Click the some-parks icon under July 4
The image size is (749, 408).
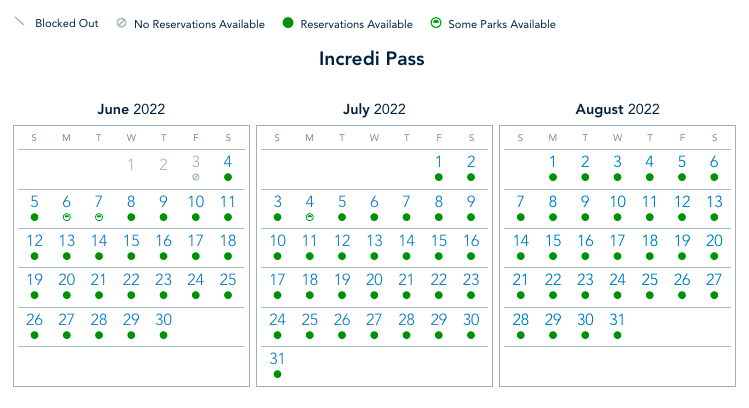point(310,216)
